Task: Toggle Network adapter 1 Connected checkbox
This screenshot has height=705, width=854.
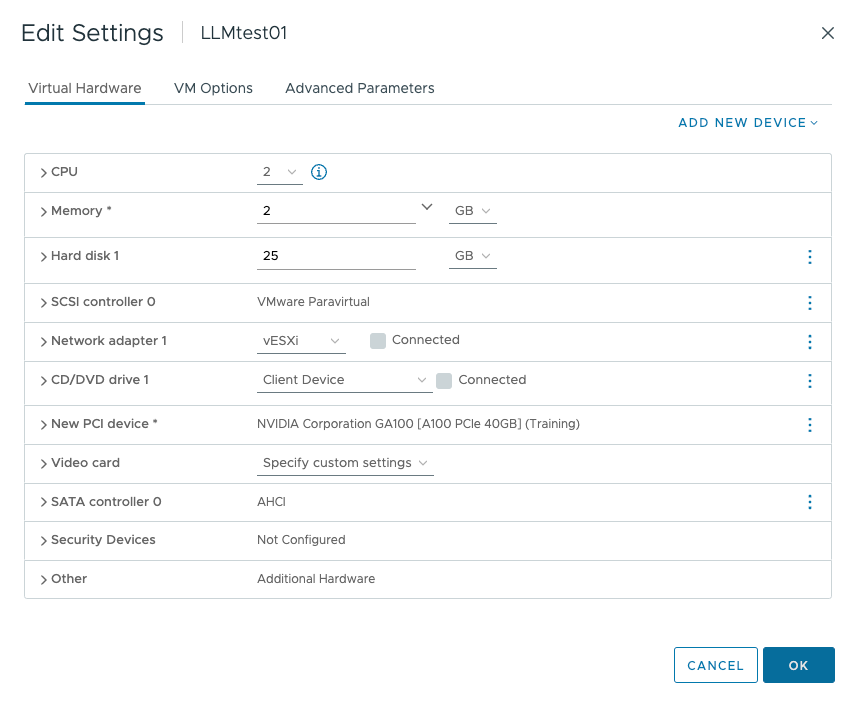Action: 378,341
